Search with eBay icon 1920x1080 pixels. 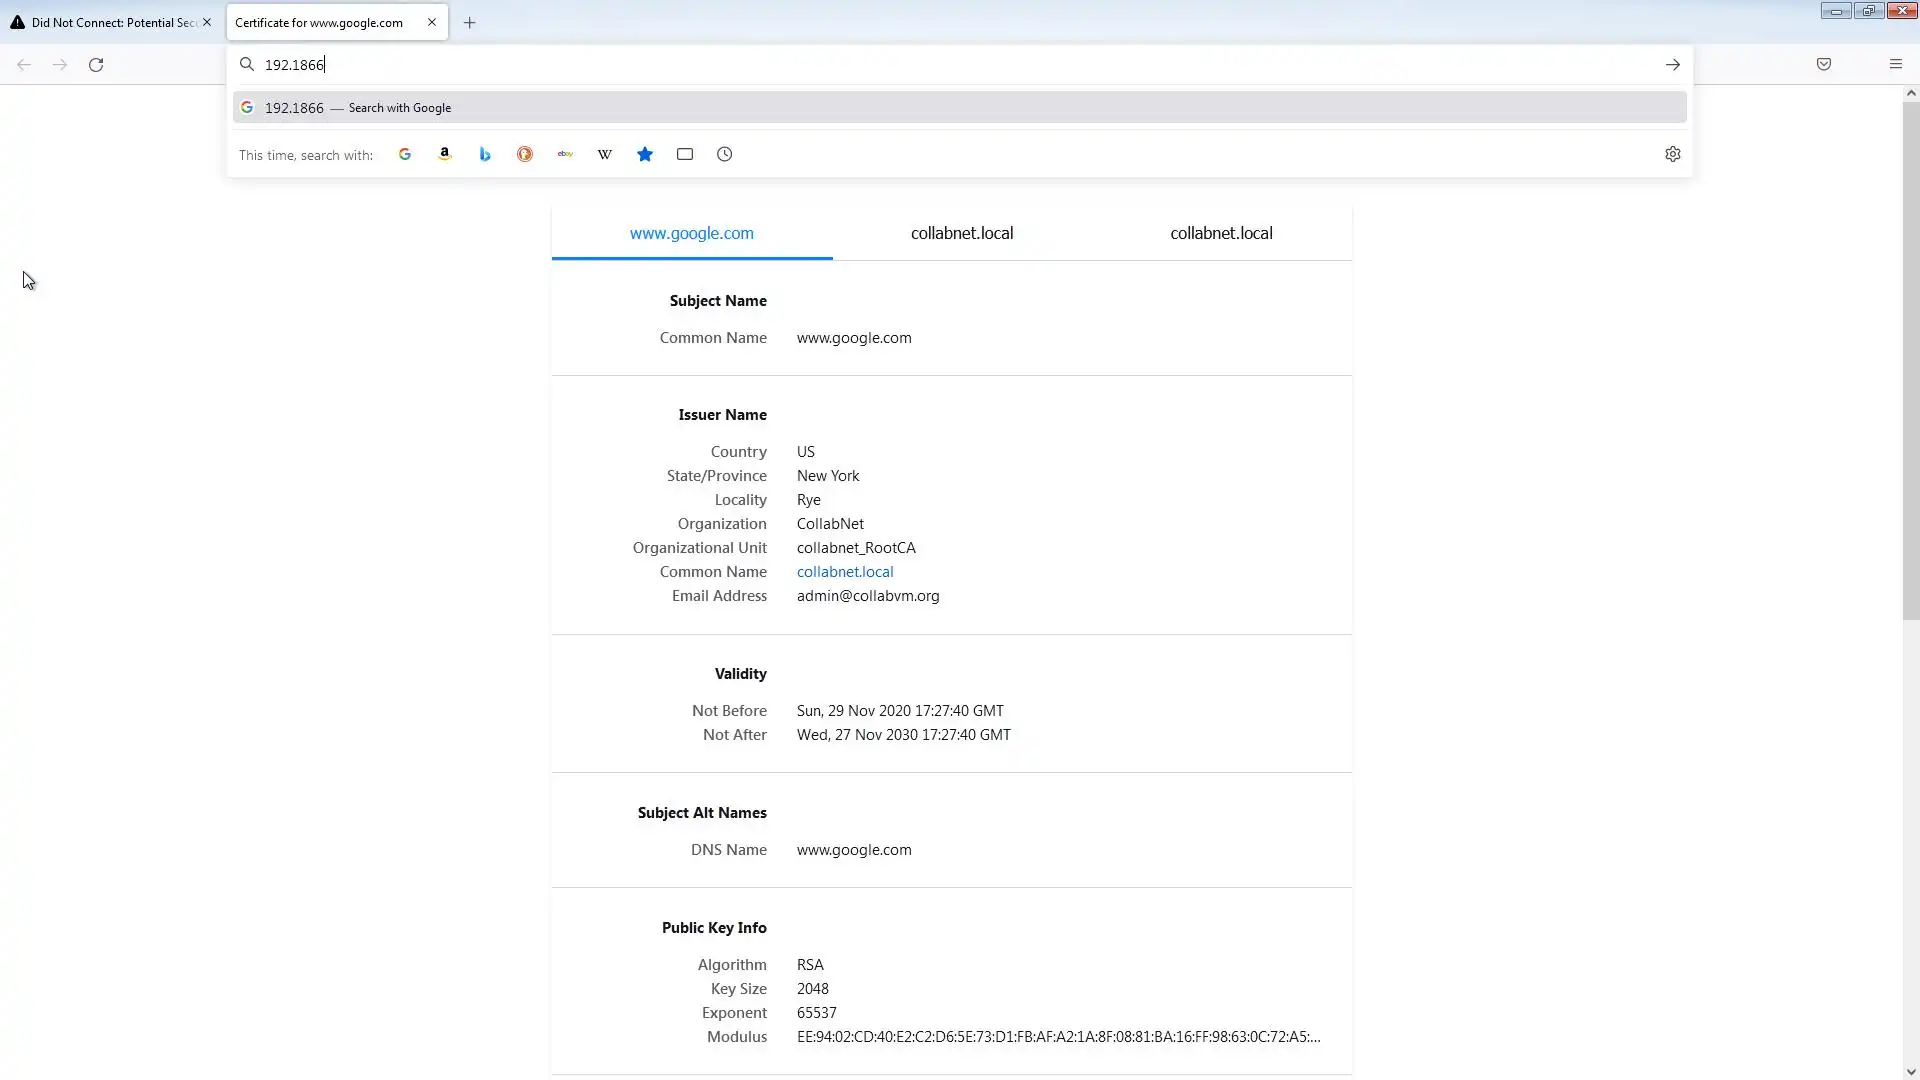pyautogui.click(x=565, y=154)
